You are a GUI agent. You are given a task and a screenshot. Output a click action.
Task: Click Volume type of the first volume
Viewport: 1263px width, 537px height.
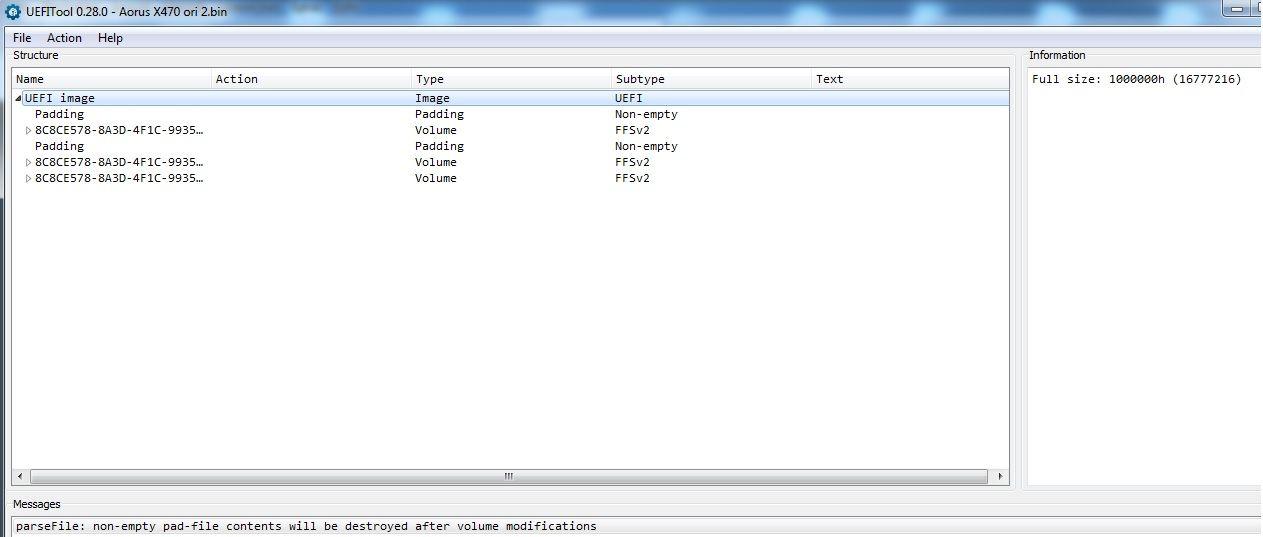[436, 130]
